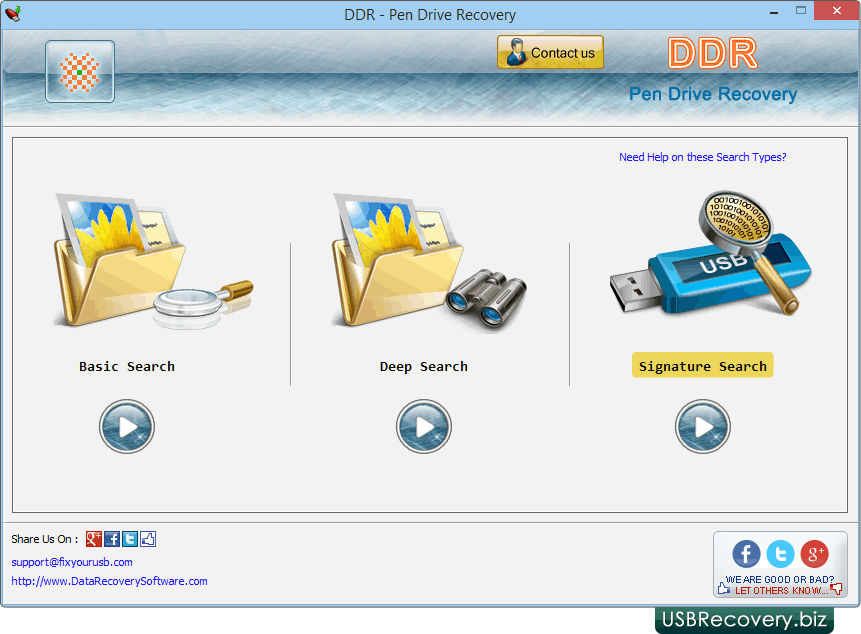
Task: Click the Deep Search folder with binoculars icon
Action: coord(429,262)
